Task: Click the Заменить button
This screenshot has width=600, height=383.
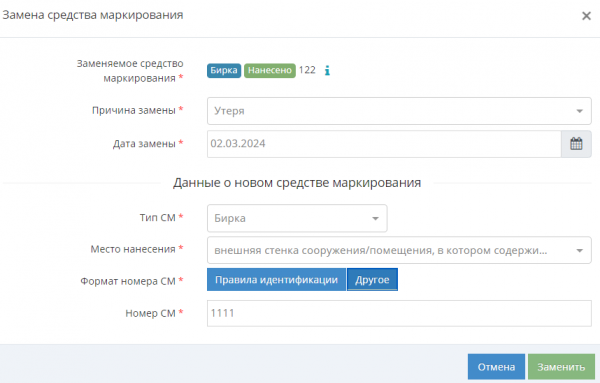Action: point(561,367)
